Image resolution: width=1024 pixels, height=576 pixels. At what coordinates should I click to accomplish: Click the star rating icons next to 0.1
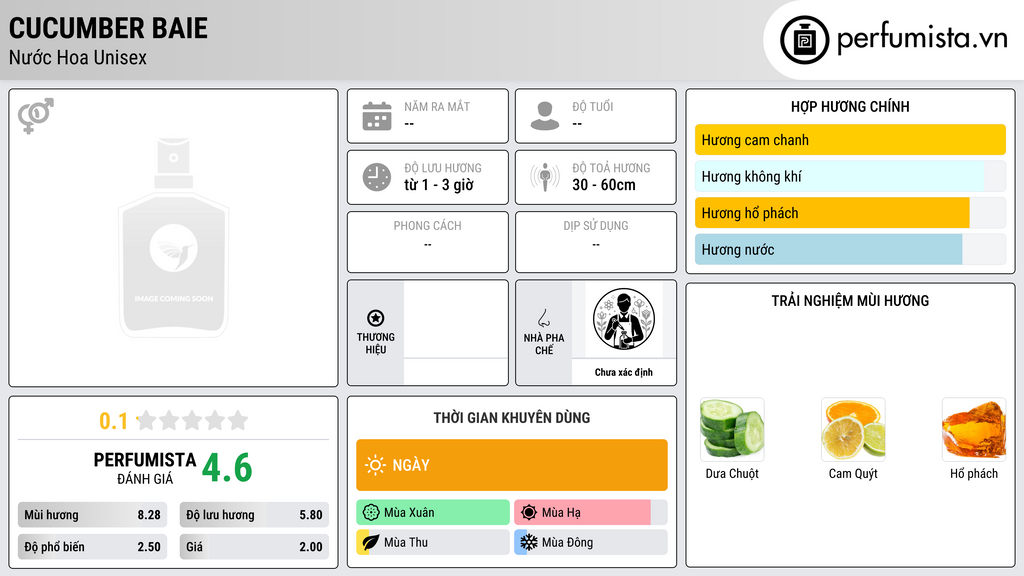pos(193,420)
